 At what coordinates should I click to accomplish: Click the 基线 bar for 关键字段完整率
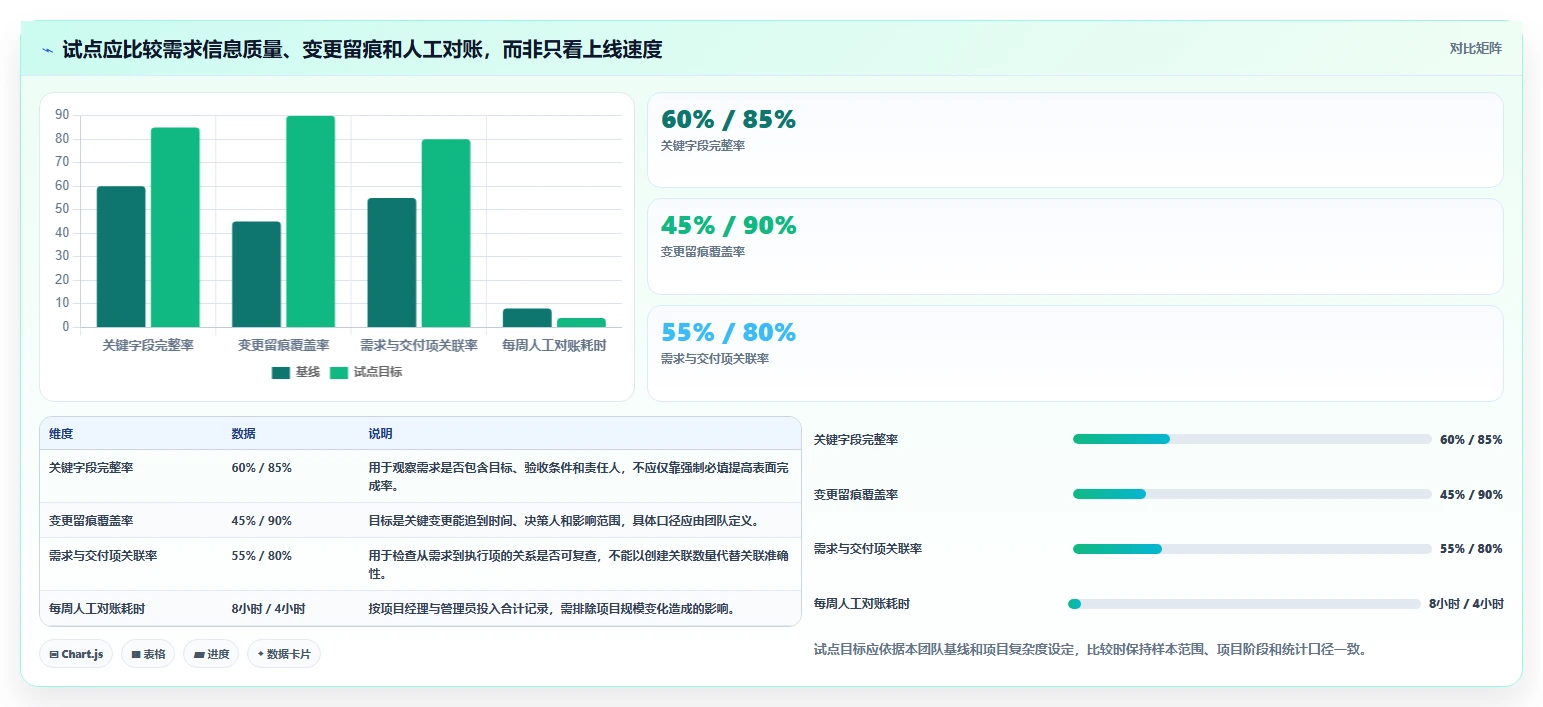(x=121, y=256)
